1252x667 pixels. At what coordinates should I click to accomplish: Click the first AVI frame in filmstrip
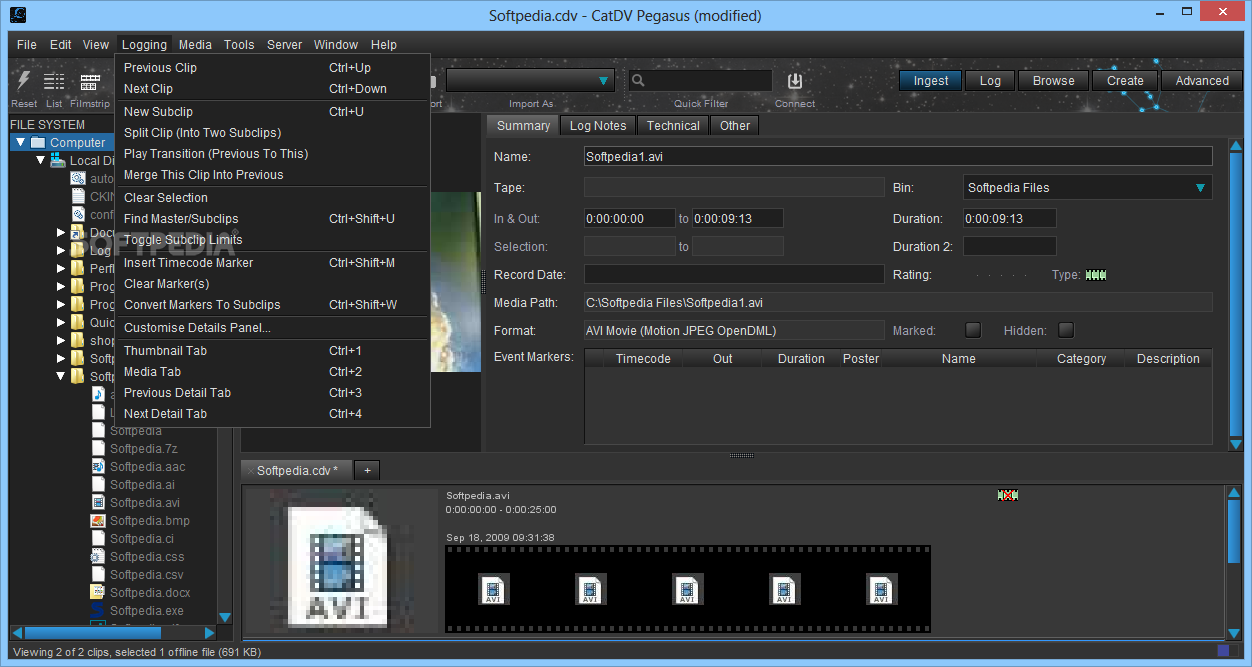tap(492, 589)
